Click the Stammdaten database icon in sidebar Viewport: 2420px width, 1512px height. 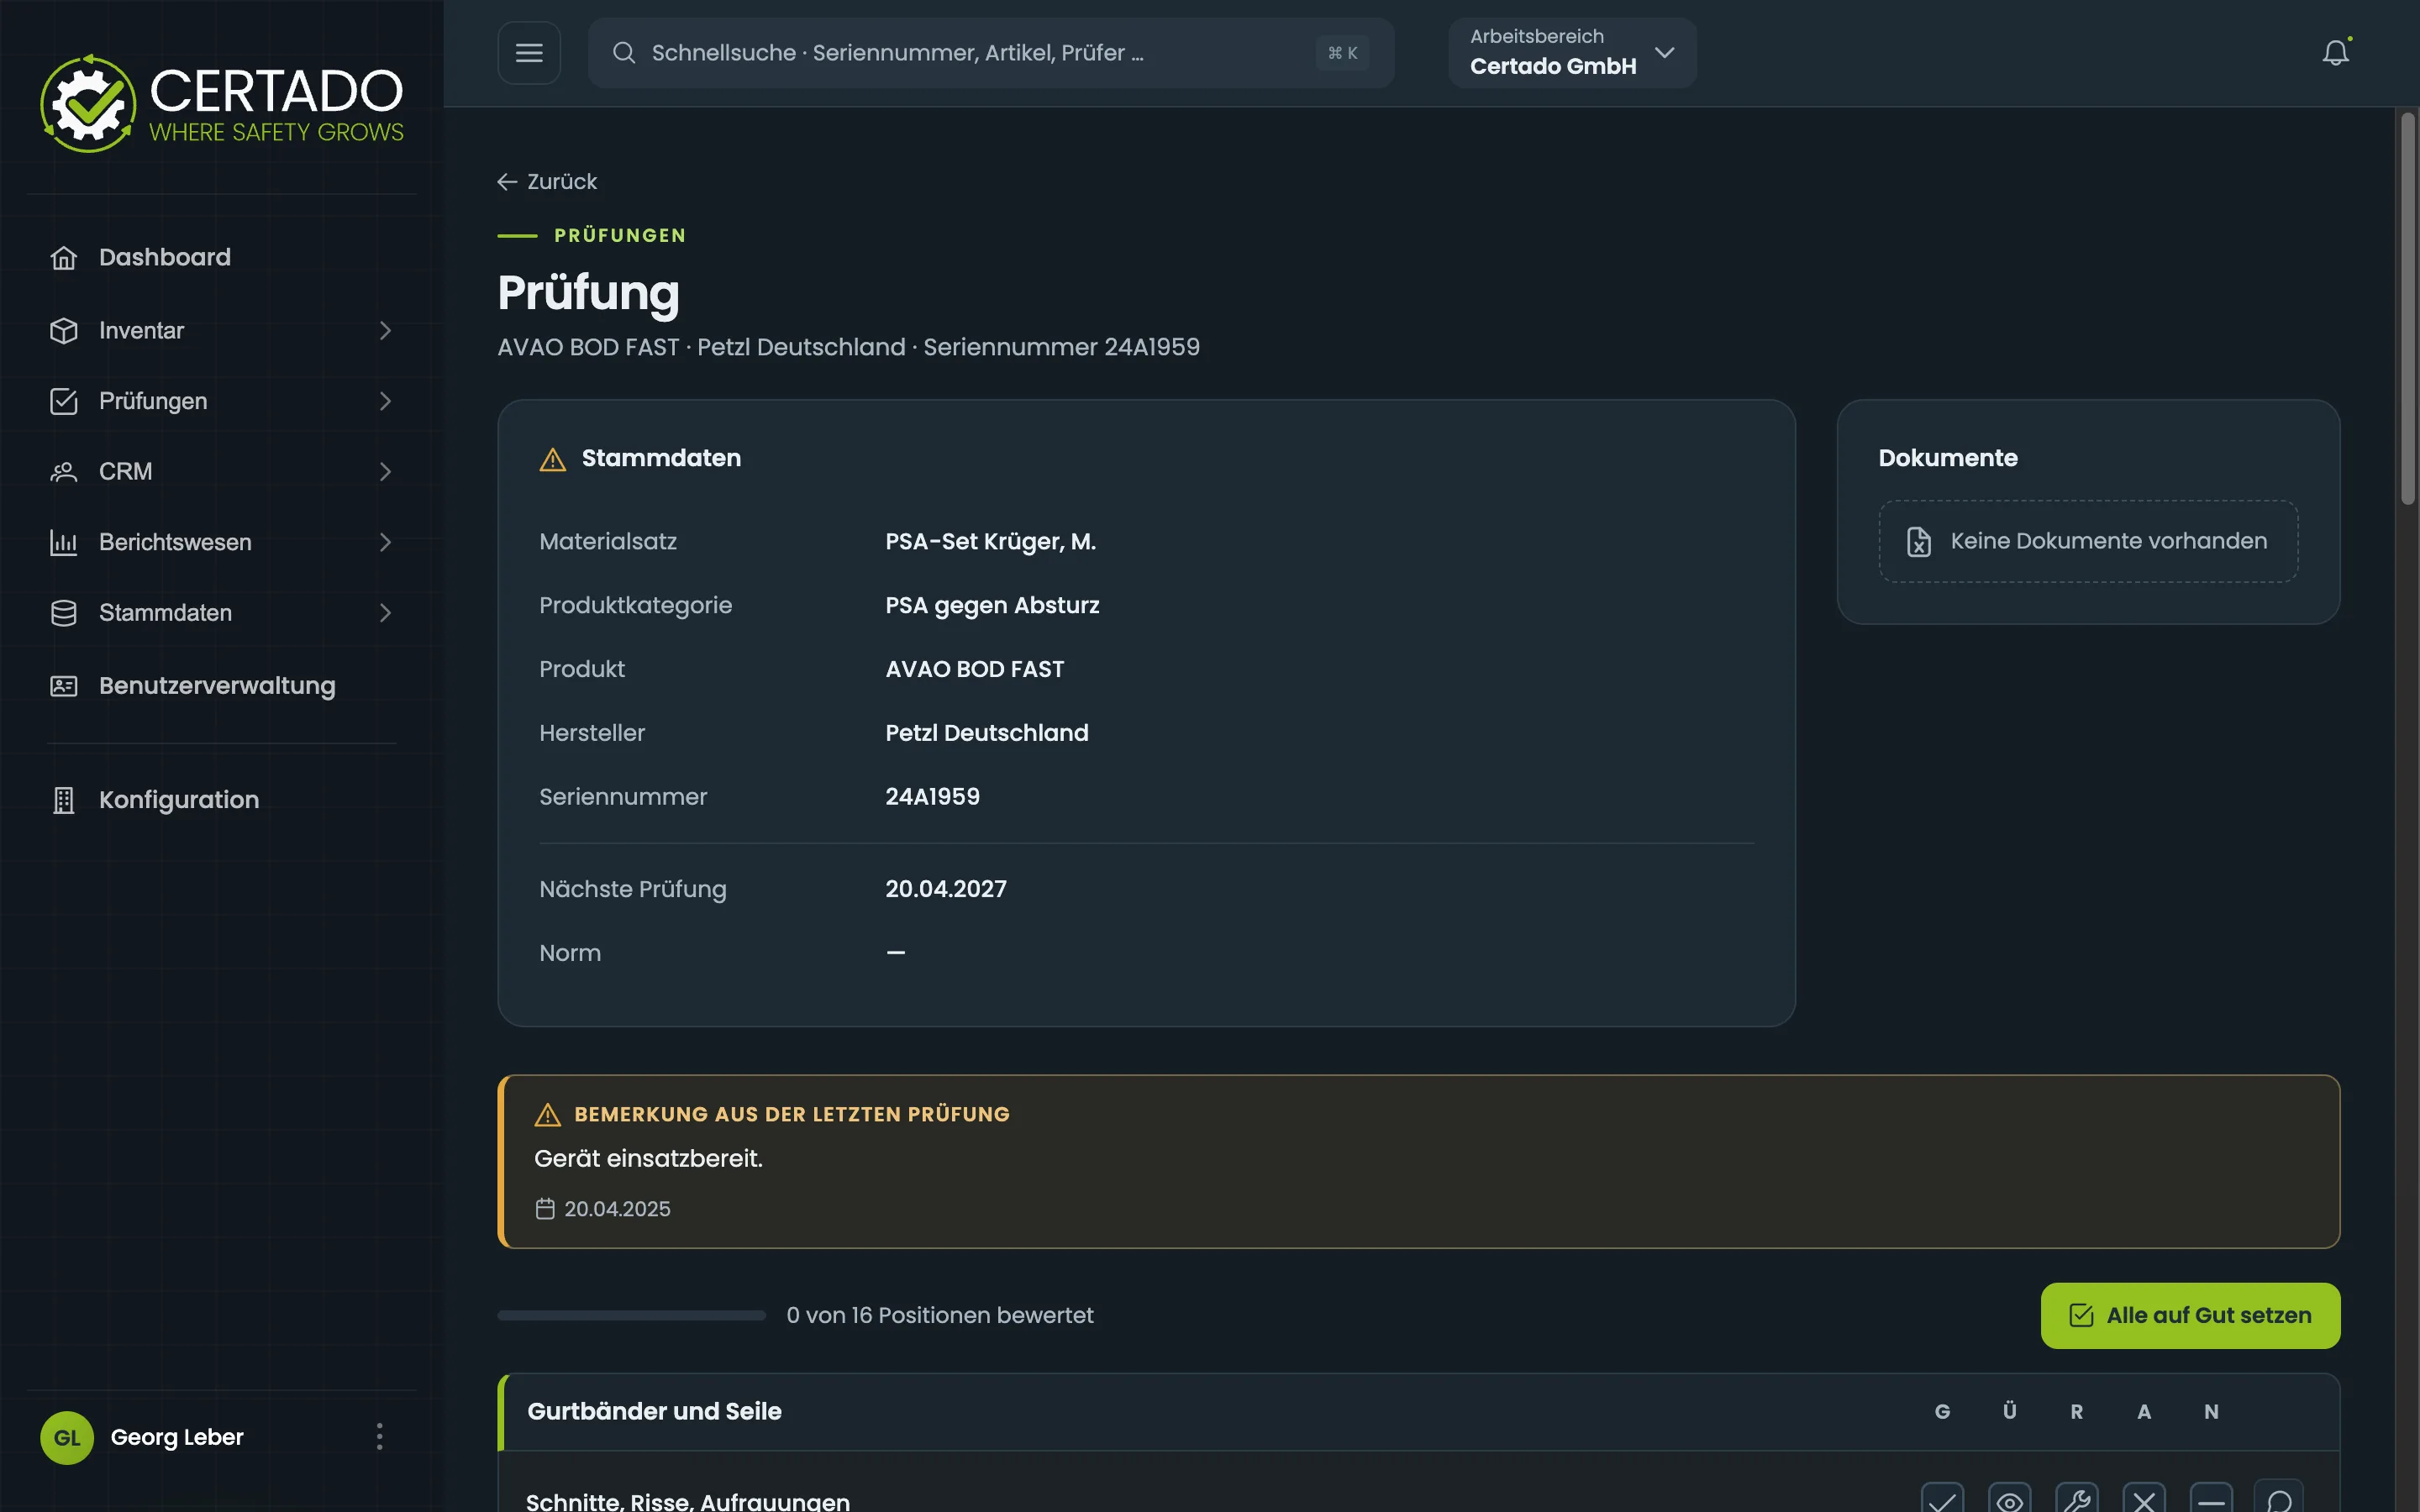click(x=64, y=613)
